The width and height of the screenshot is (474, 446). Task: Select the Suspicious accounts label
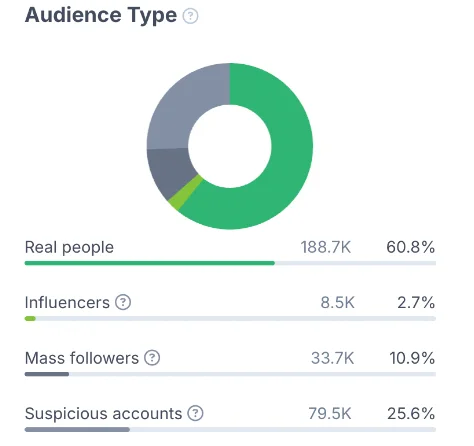tap(103, 414)
